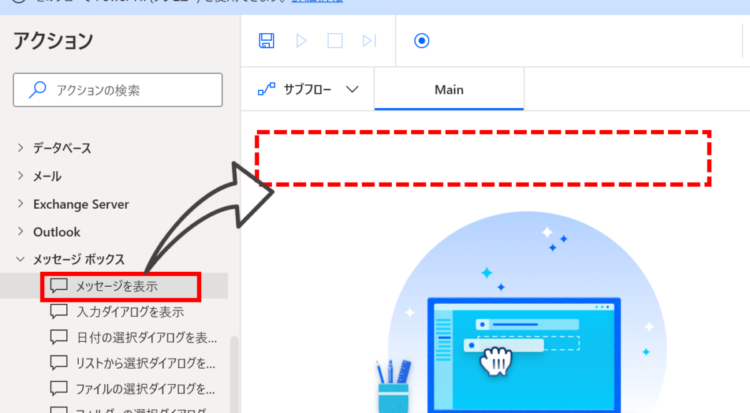Click the subflow icon beside サブフロー
750x413 pixels.
coord(266,89)
